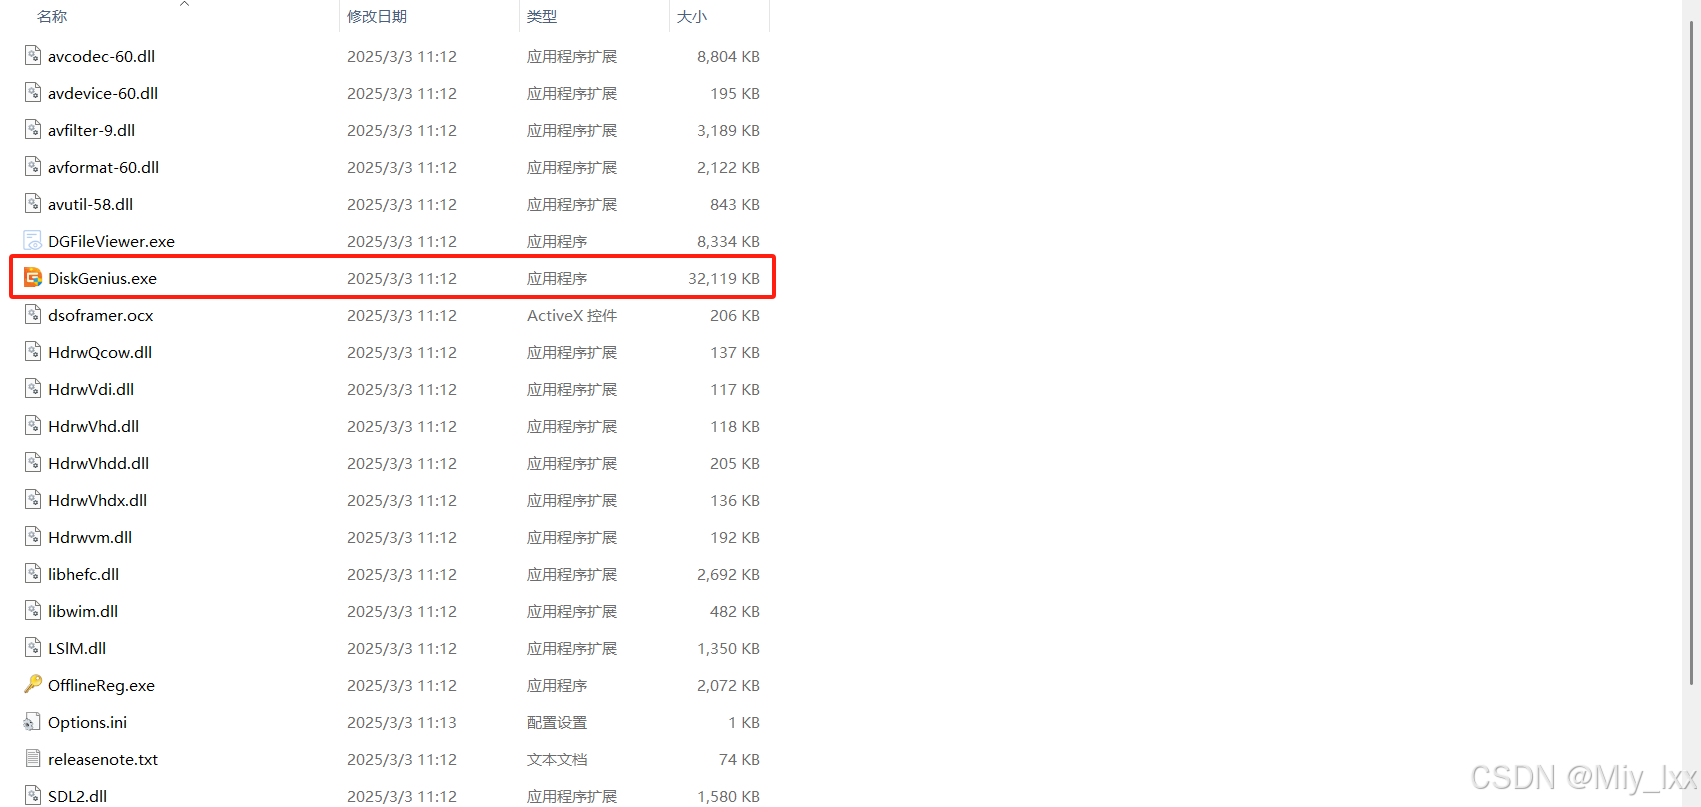
Task: Click the 74 KB size value
Action: click(739, 760)
